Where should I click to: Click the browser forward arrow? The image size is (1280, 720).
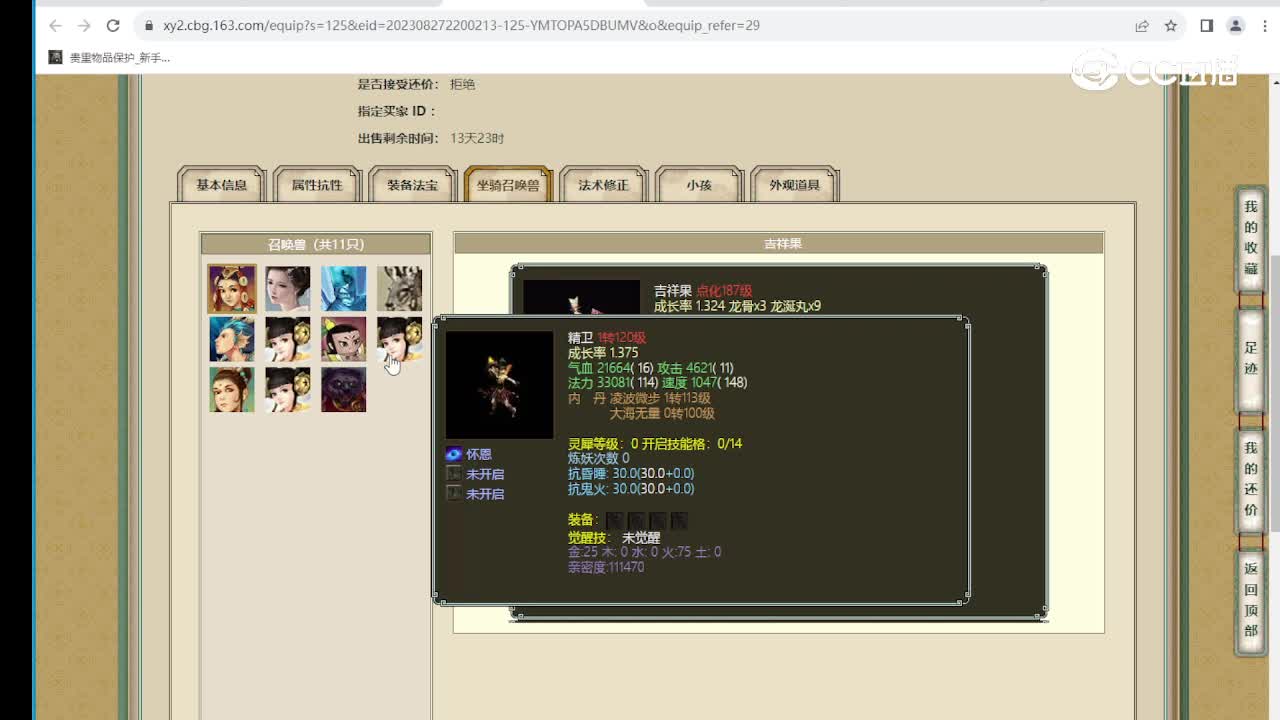[x=84, y=26]
